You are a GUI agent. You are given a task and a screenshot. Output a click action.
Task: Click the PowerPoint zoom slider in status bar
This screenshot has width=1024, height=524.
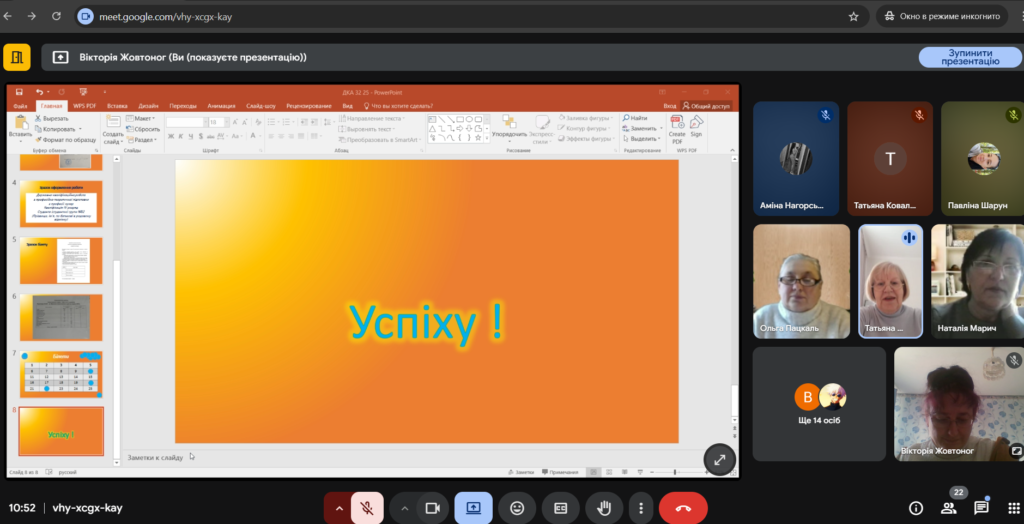pyautogui.click(x=676, y=471)
